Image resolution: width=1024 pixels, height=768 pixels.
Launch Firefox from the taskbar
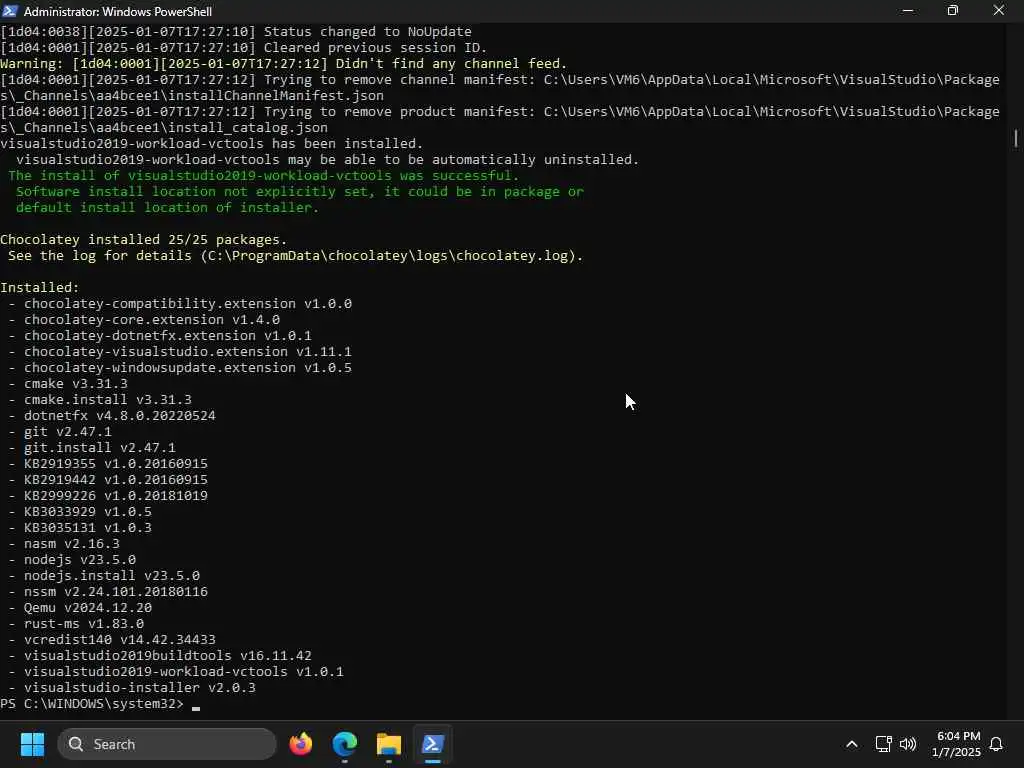(300, 744)
